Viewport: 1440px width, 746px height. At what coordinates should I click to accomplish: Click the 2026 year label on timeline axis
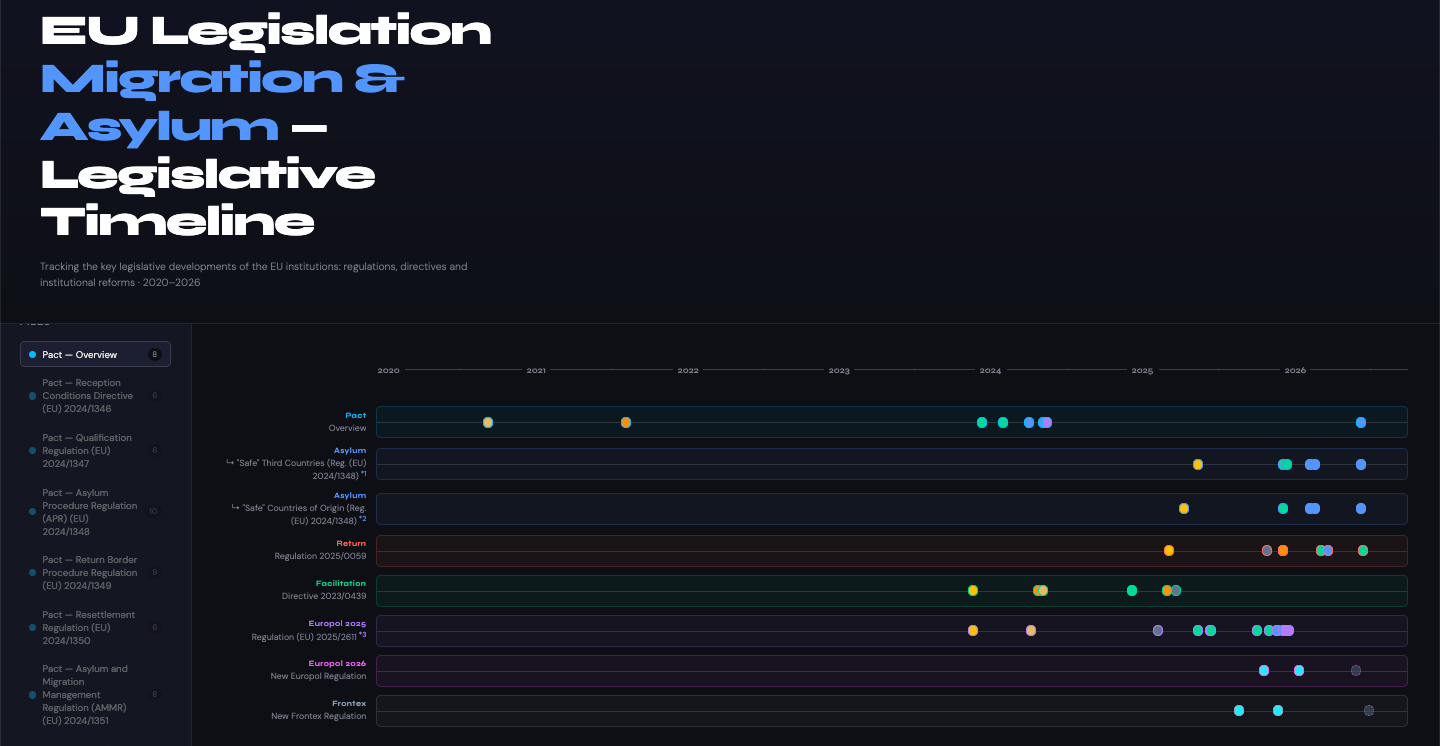click(1295, 371)
